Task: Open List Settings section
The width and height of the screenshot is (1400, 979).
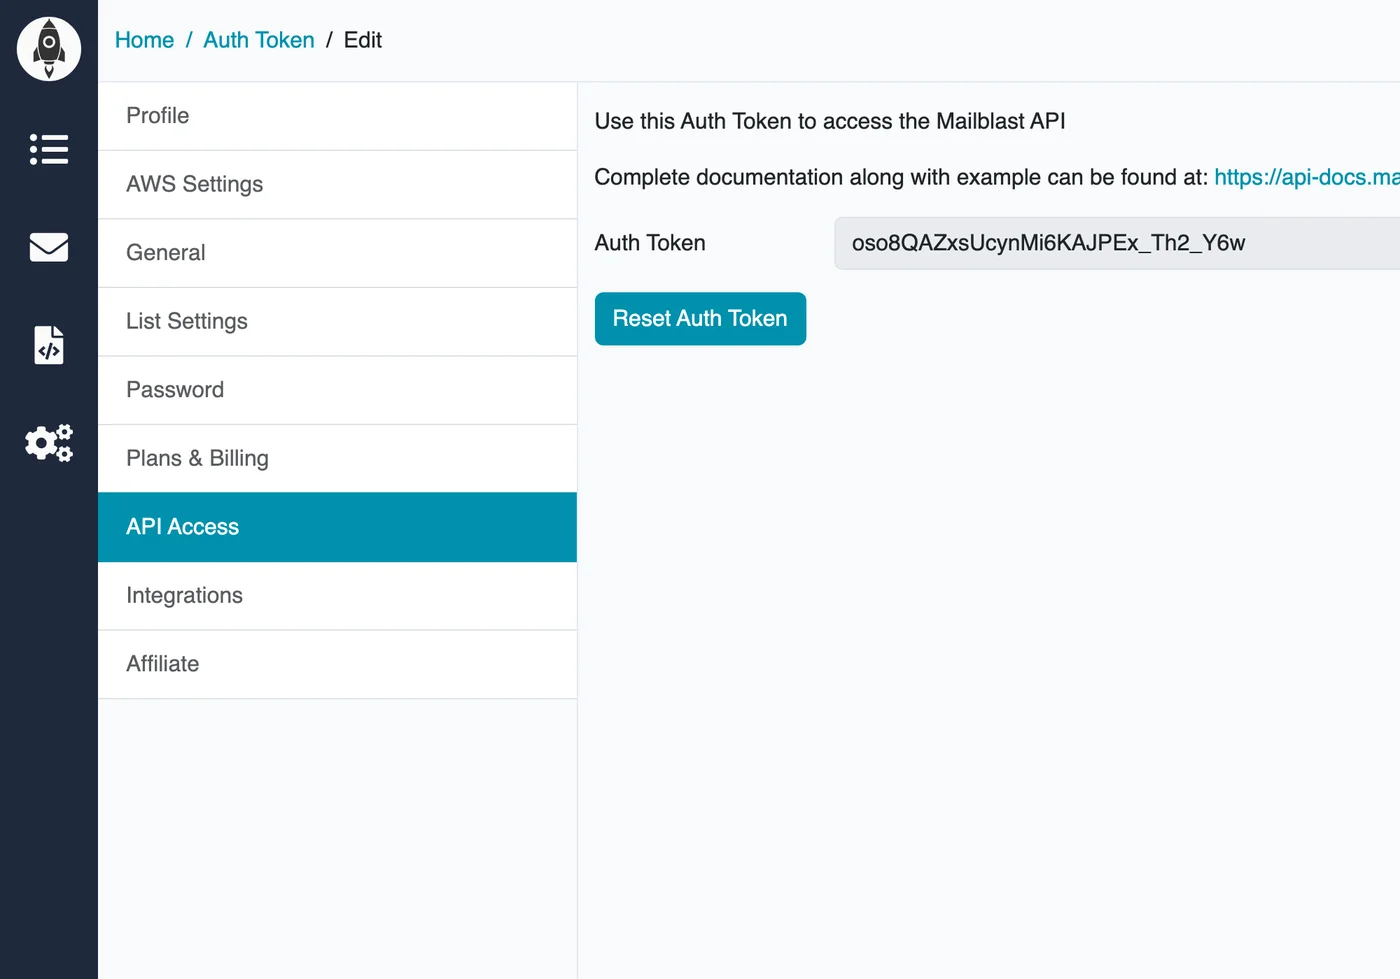Action: pos(338,322)
